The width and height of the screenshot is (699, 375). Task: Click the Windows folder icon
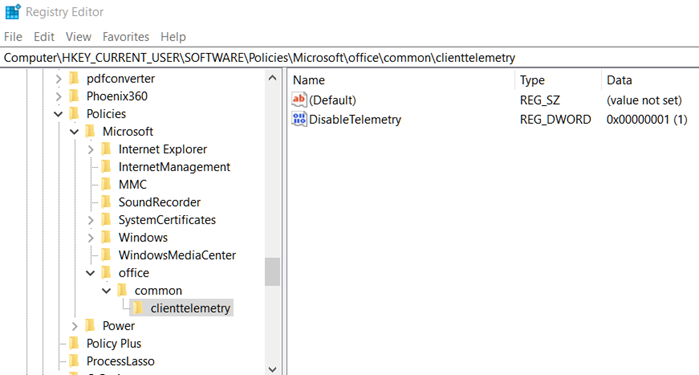pos(106,237)
